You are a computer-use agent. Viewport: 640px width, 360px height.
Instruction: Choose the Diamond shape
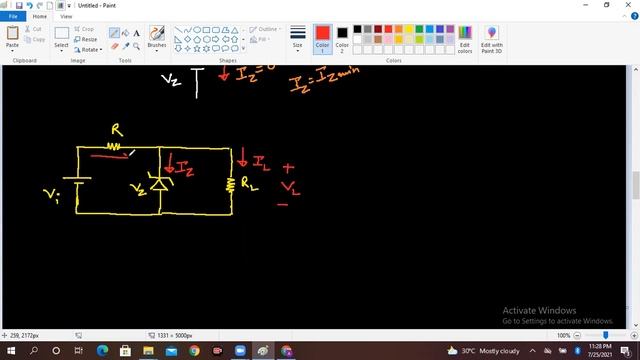[188, 40]
